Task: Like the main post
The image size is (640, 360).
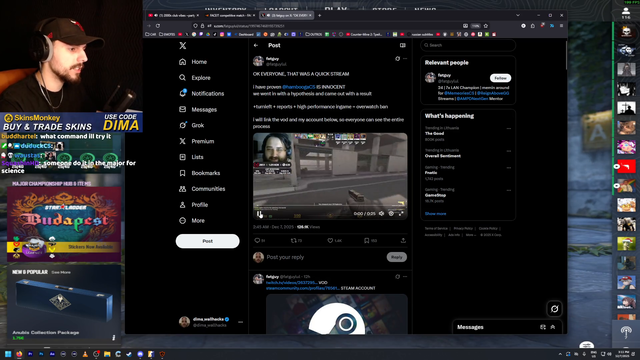Action: (x=330, y=241)
